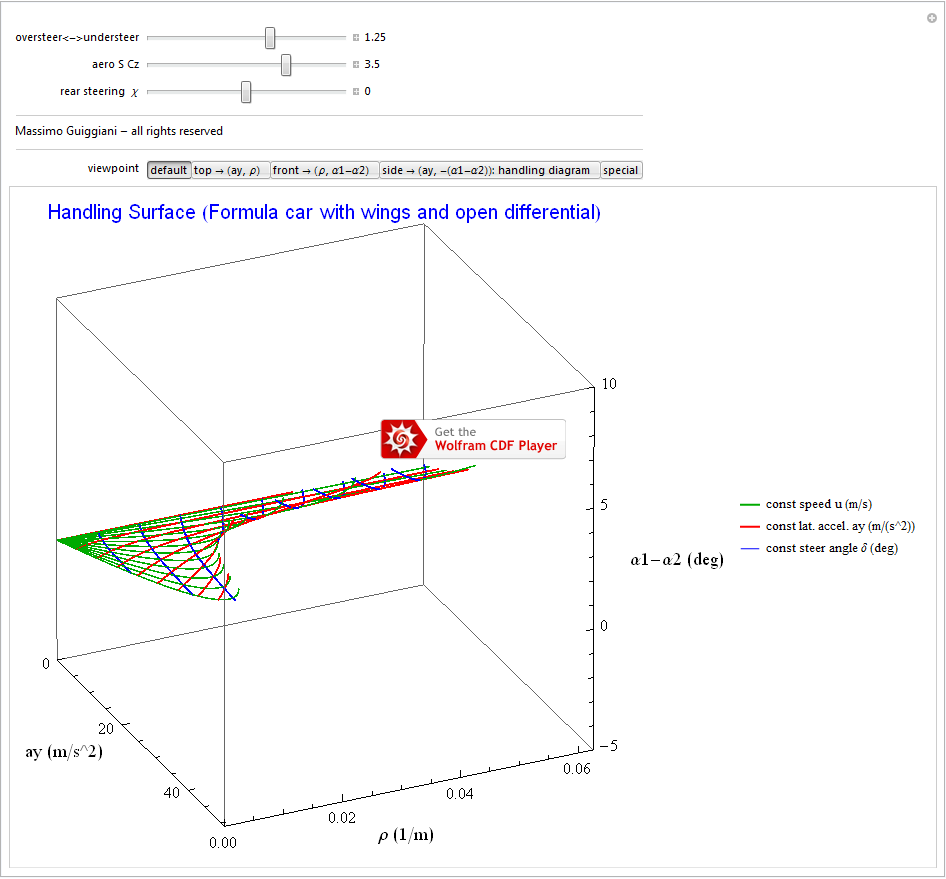Click the const lat. accel. ay legend entry
The height and width of the screenshot is (879, 946).
coord(840,526)
